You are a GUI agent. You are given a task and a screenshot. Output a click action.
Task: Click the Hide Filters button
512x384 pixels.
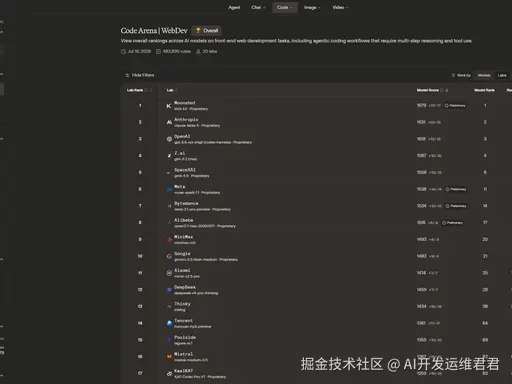coord(140,75)
